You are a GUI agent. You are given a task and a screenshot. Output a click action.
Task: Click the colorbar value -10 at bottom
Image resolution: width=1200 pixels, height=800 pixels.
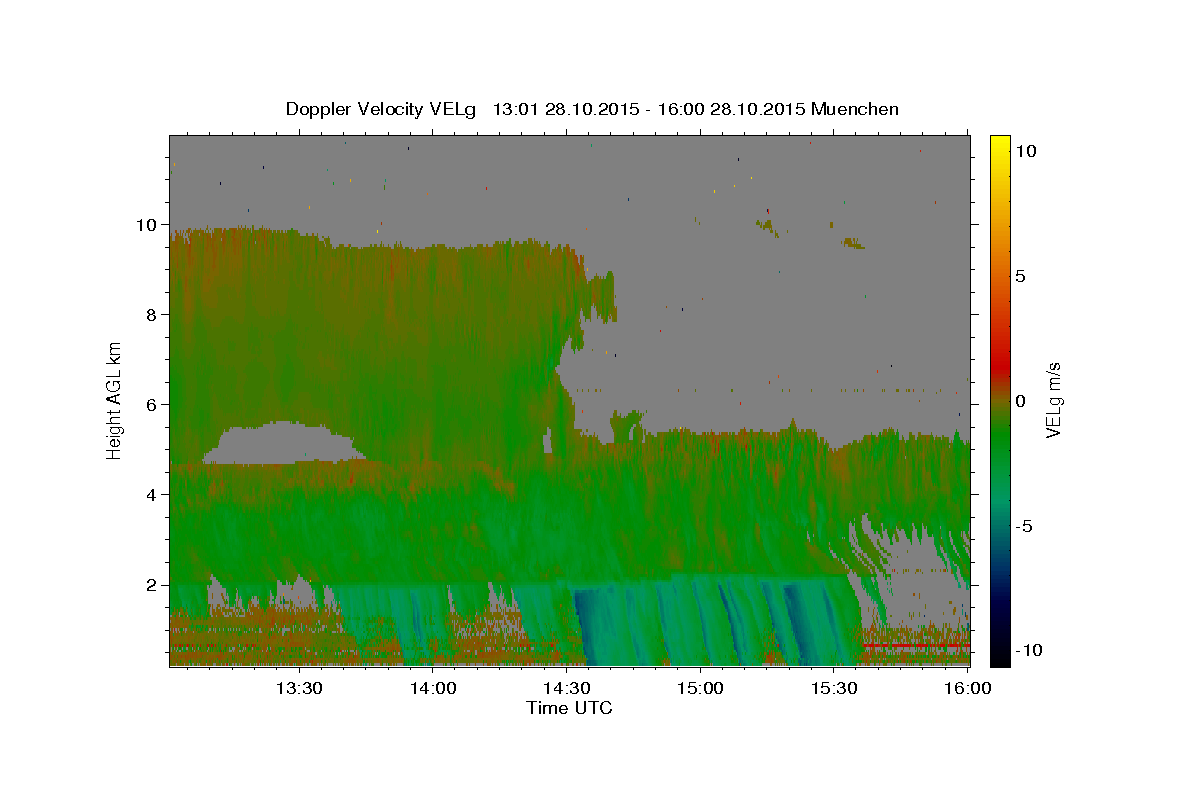tap(1027, 651)
